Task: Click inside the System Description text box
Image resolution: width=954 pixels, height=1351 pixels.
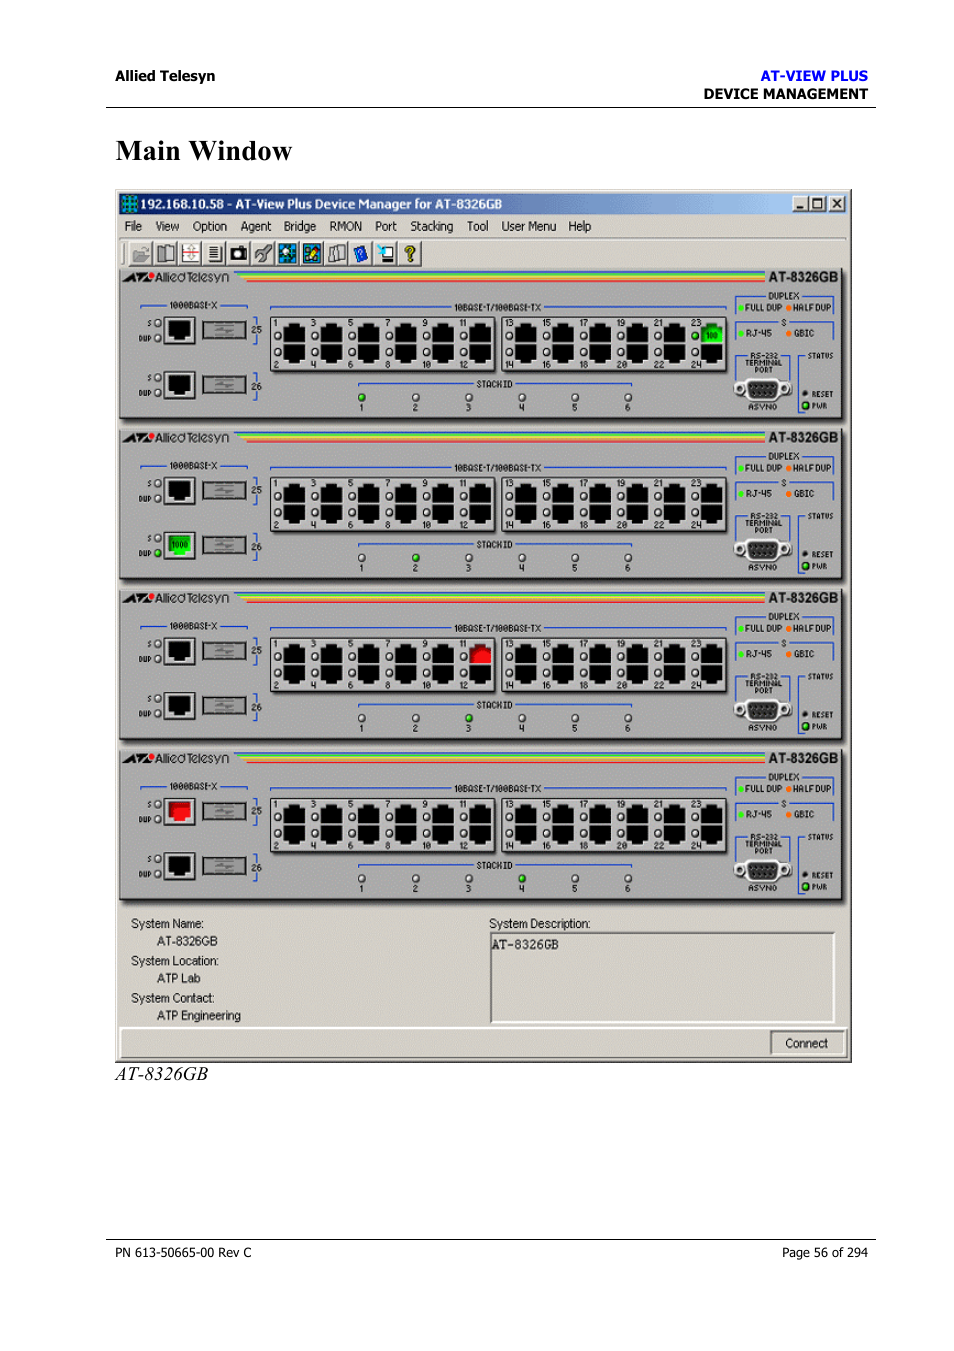Action: (663, 978)
